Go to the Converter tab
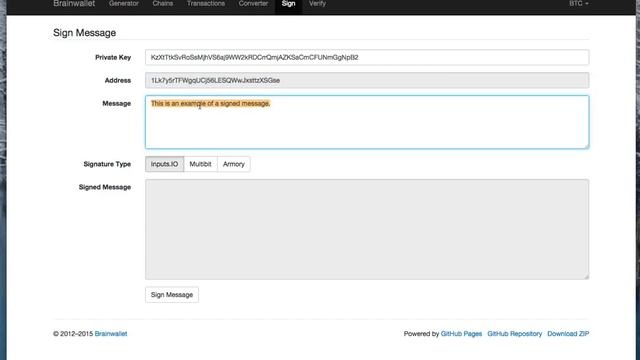 click(253, 4)
